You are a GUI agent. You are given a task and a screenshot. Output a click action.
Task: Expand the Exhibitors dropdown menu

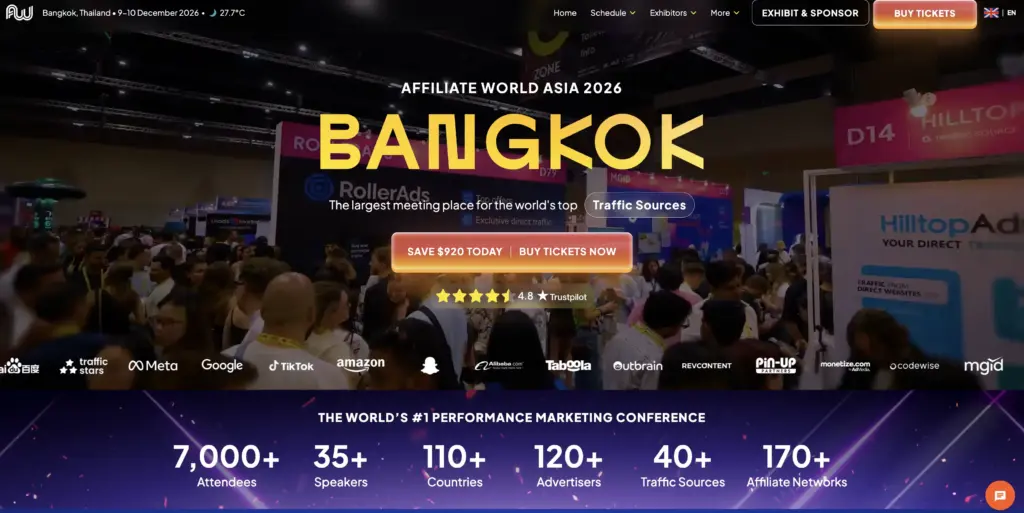pos(673,13)
